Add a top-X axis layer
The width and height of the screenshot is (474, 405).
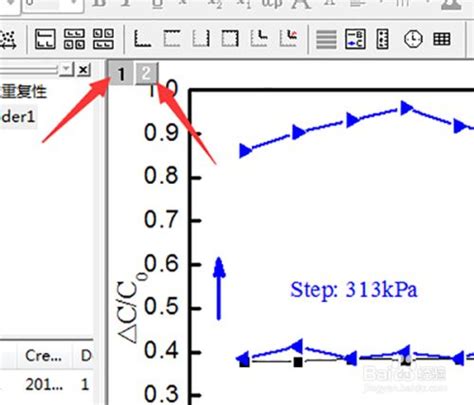[172, 38]
